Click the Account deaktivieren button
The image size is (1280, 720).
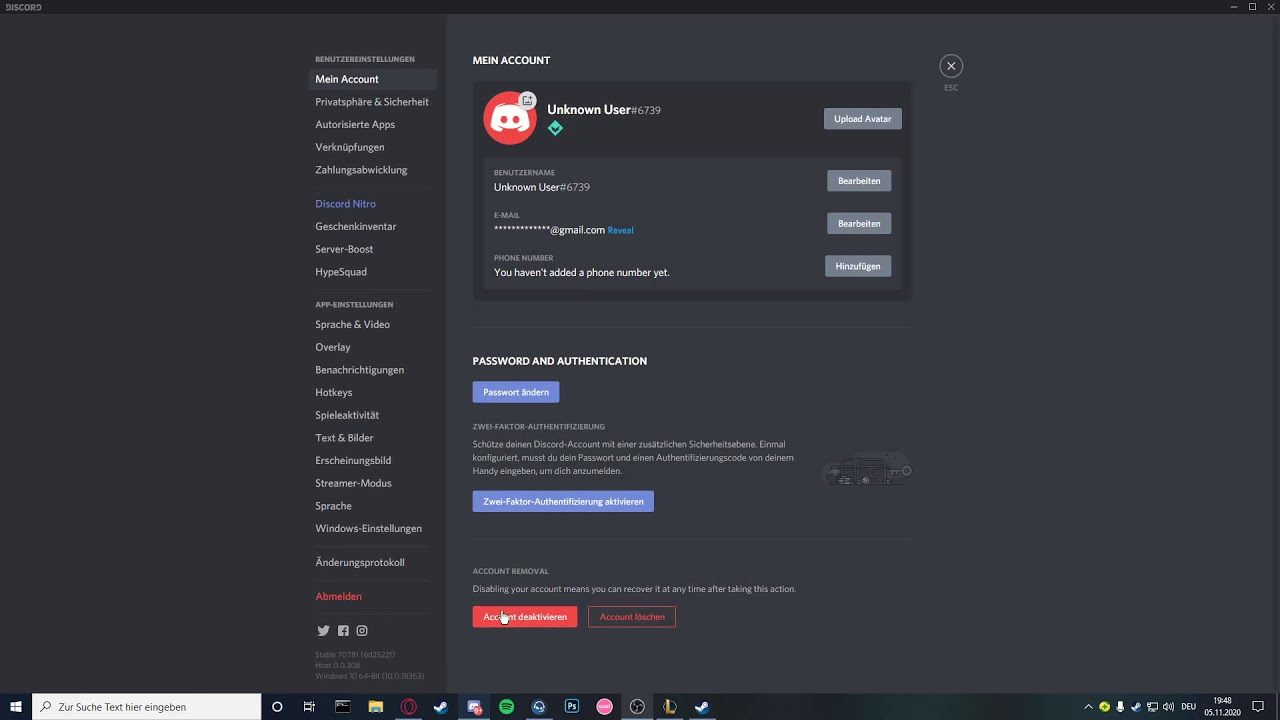pos(525,617)
